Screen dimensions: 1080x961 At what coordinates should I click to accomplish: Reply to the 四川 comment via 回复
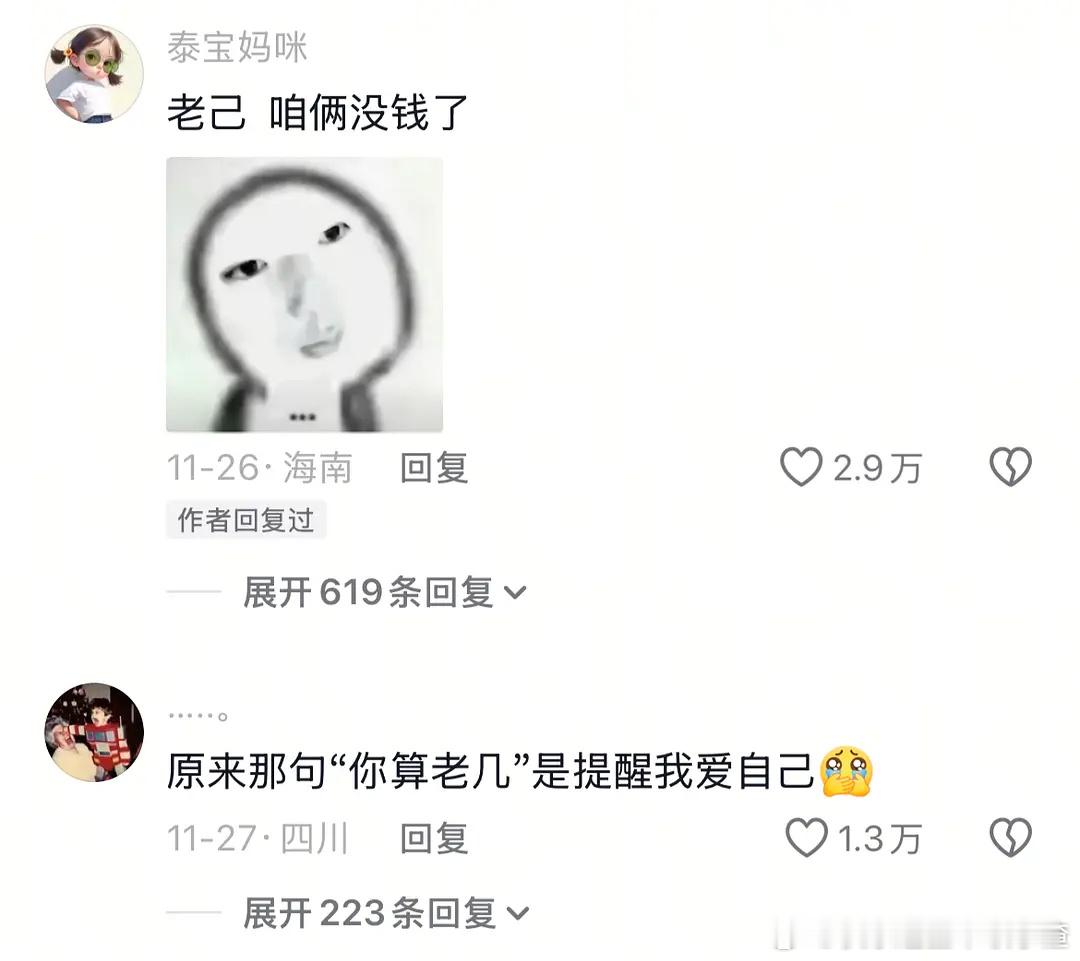click(x=435, y=838)
